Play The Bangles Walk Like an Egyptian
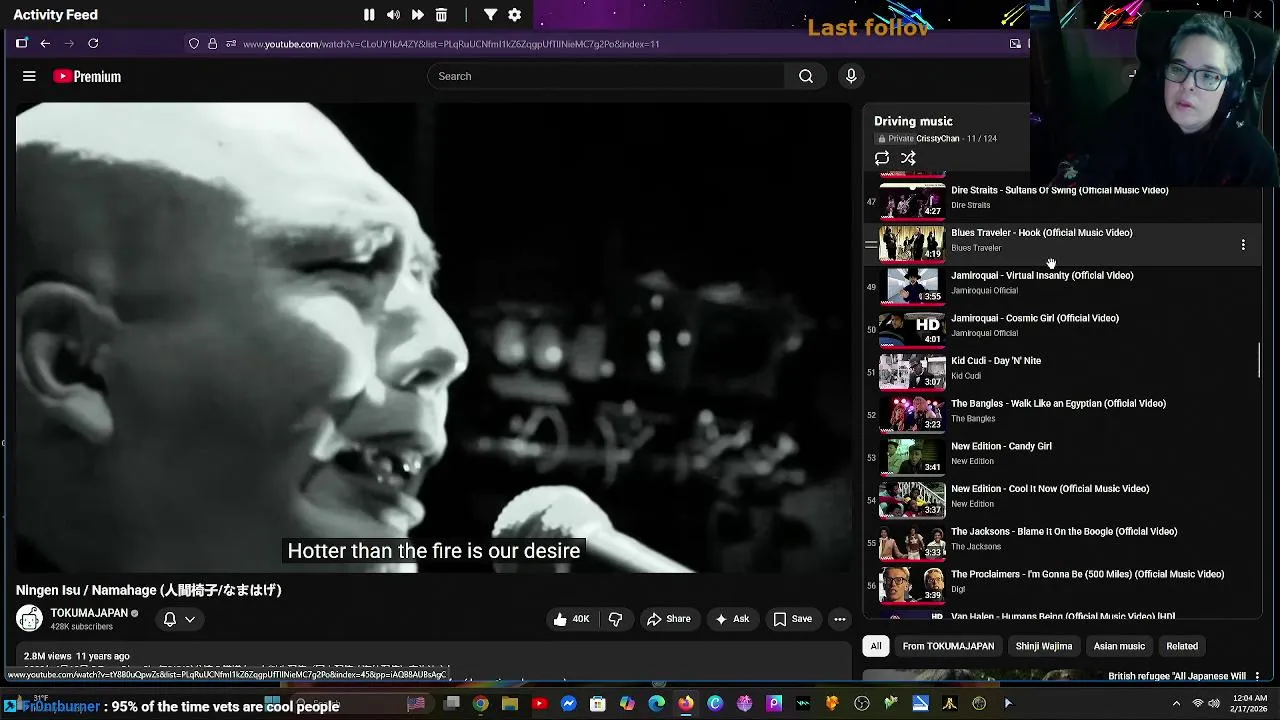Screen dimensions: 1280x720 912,414
